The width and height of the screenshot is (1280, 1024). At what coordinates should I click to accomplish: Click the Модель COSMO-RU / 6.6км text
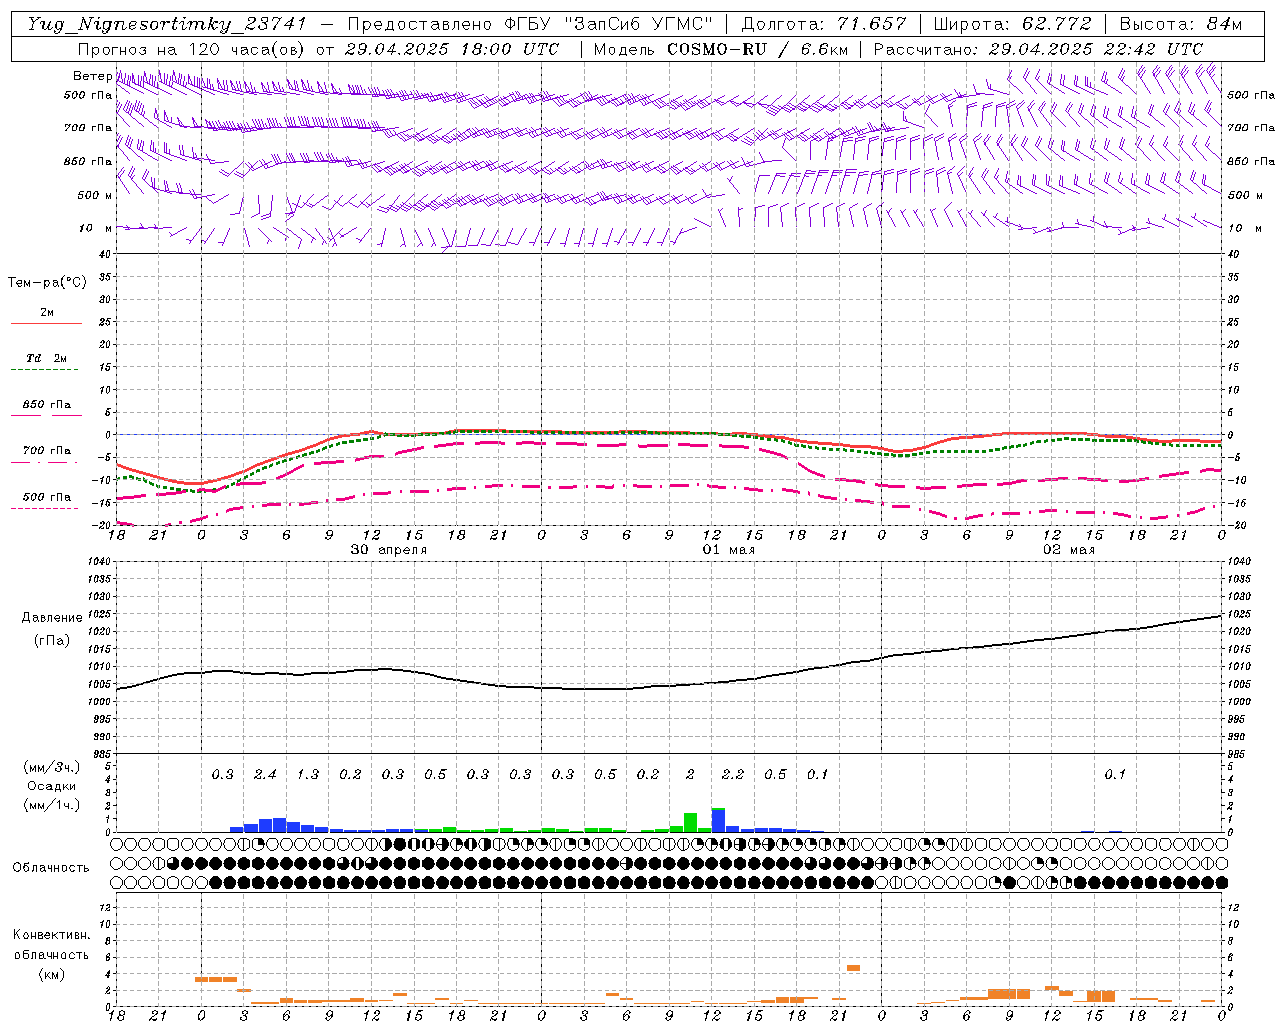(x=721, y=49)
